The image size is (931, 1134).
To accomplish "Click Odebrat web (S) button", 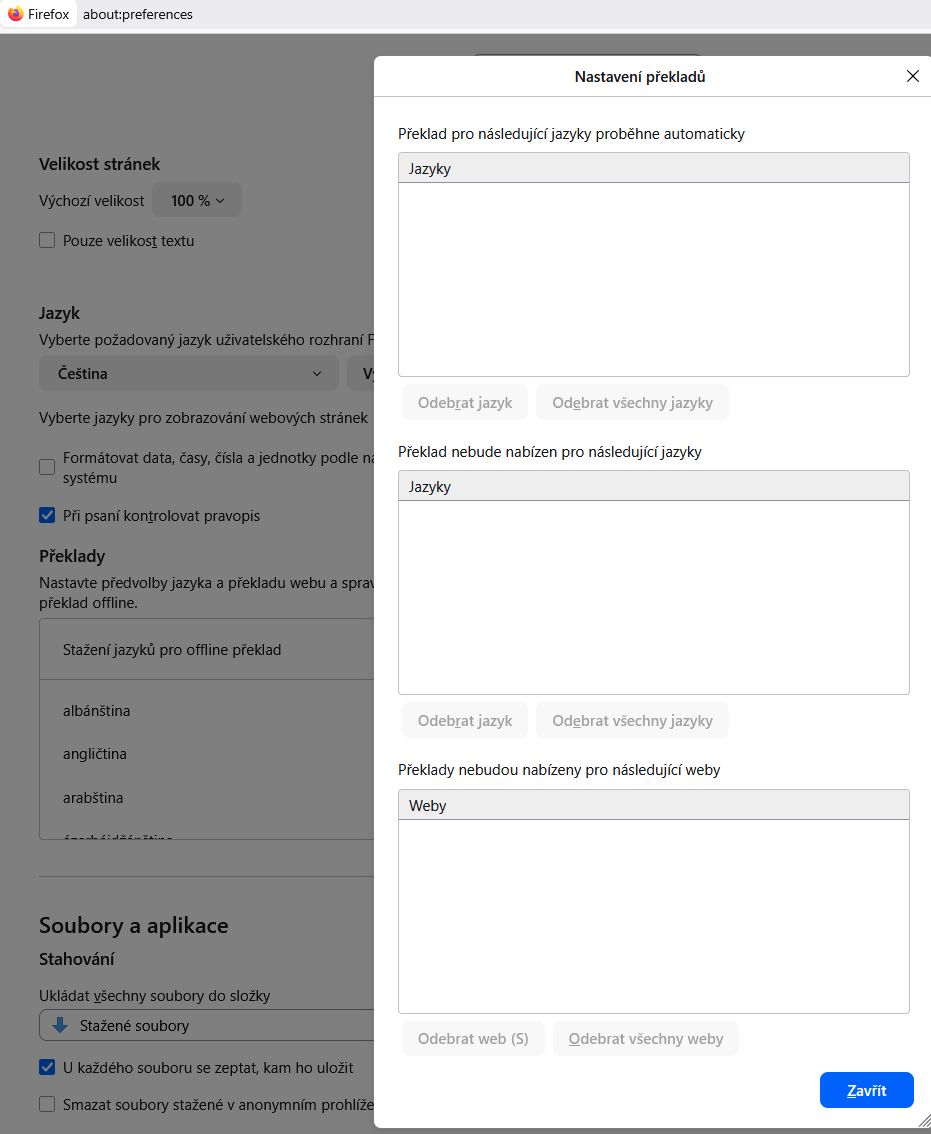I will [473, 1039].
